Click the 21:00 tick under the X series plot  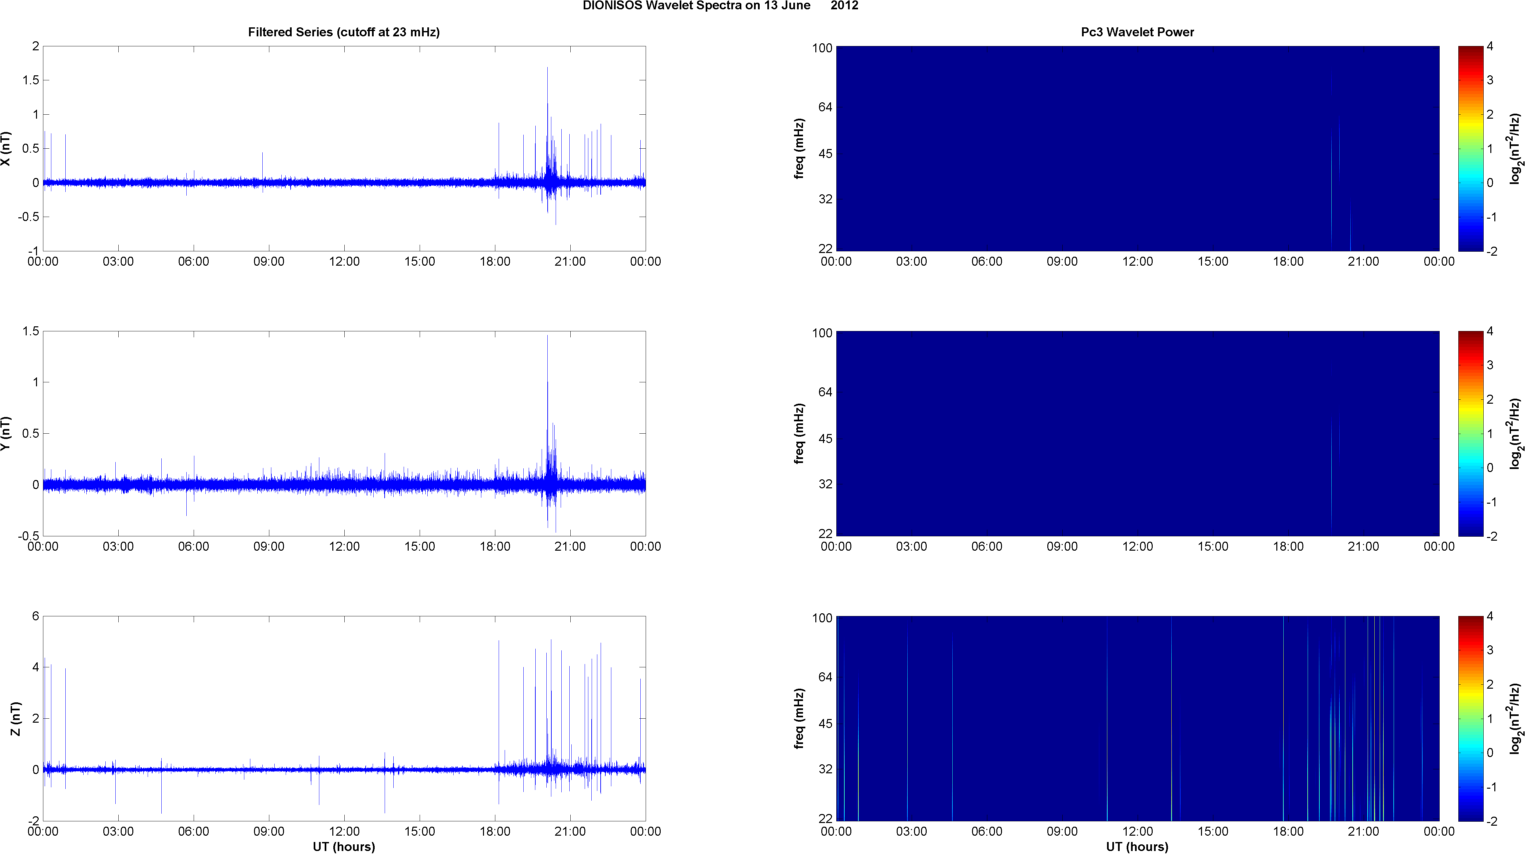pos(570,262)
